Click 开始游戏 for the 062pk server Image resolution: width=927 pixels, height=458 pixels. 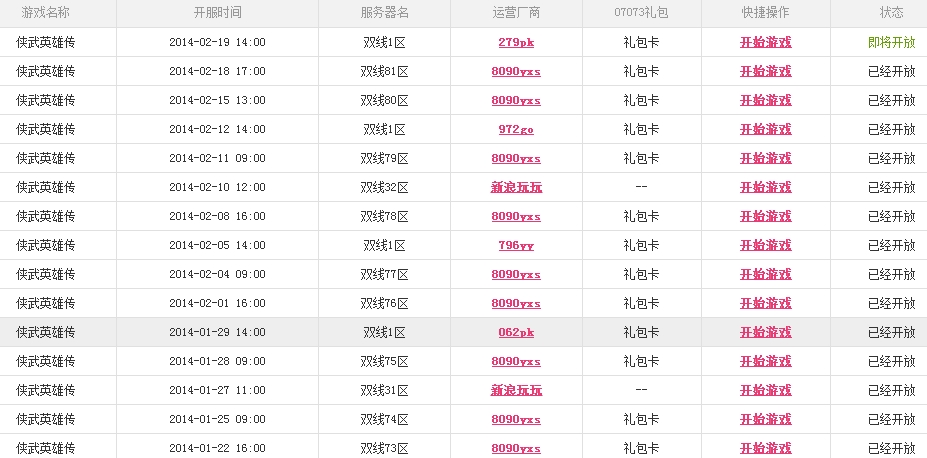click(765, 333)
